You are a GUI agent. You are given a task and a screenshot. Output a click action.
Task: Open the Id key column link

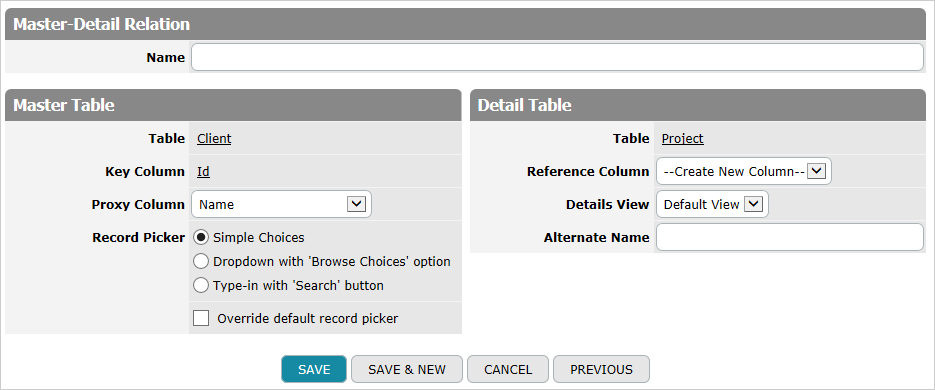(203, 172)
